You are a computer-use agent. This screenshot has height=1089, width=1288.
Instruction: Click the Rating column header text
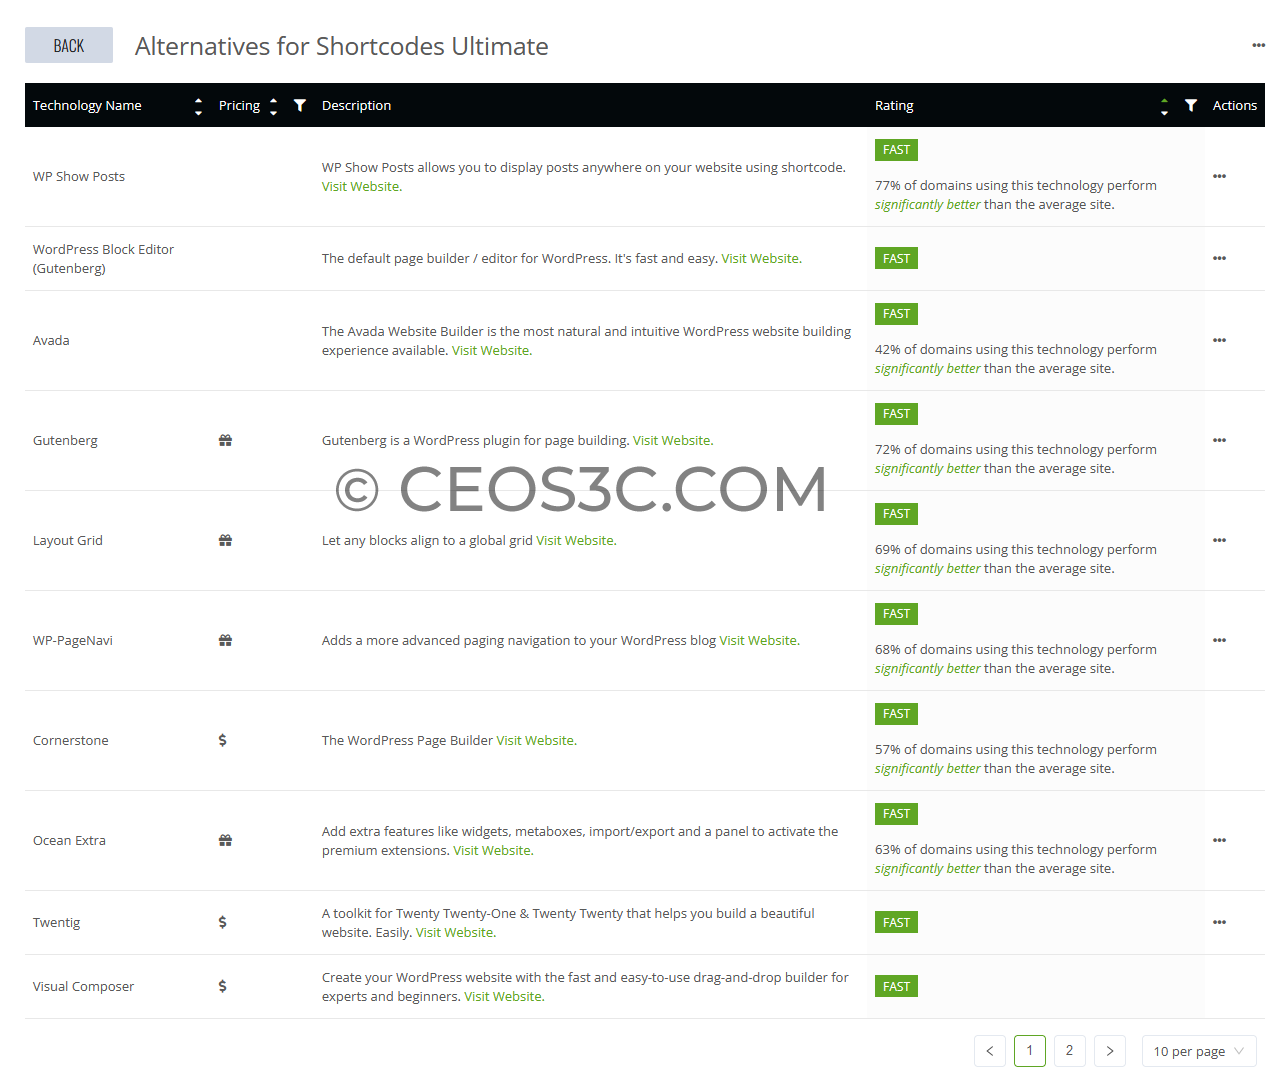(894, 105)
